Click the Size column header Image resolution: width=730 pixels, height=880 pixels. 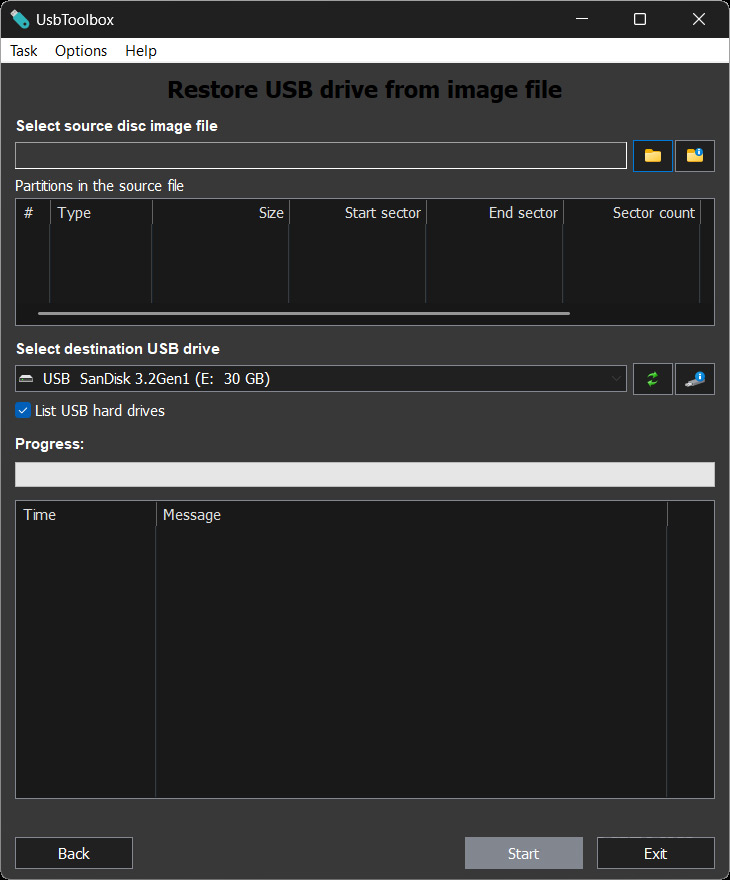coord(221,213)
